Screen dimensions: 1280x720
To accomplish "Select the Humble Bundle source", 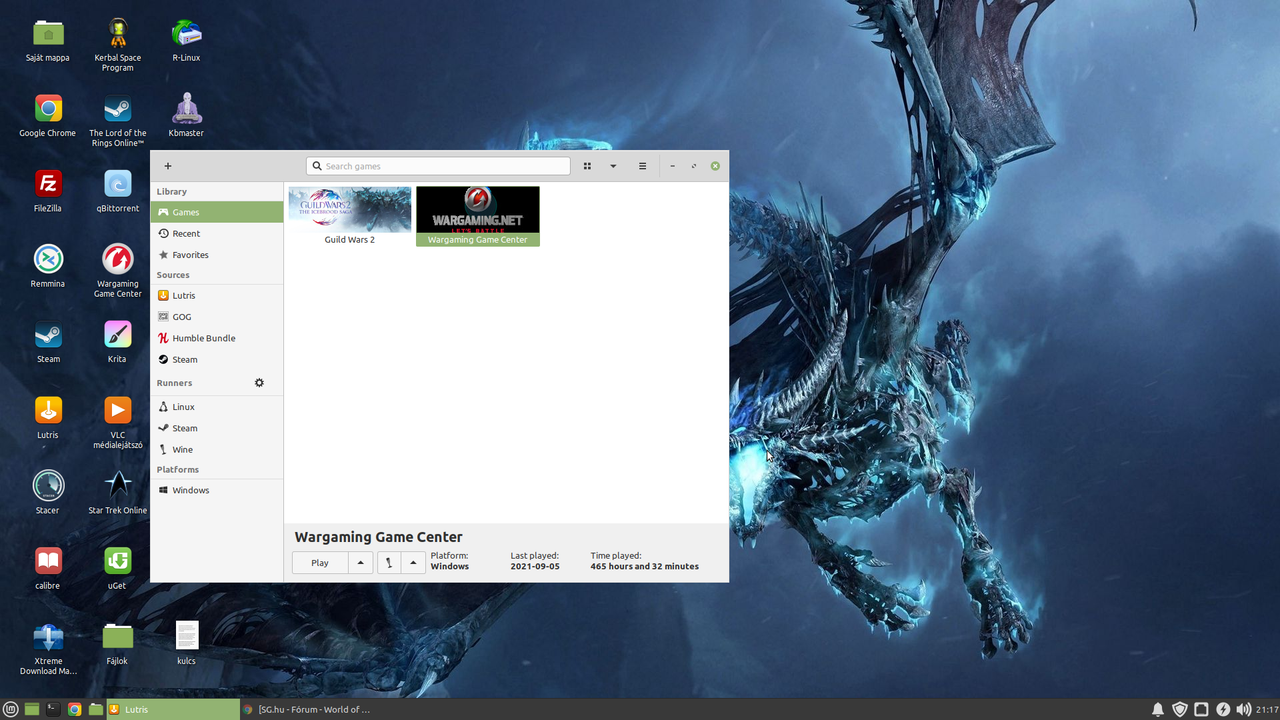I will (x=217, y=338).
